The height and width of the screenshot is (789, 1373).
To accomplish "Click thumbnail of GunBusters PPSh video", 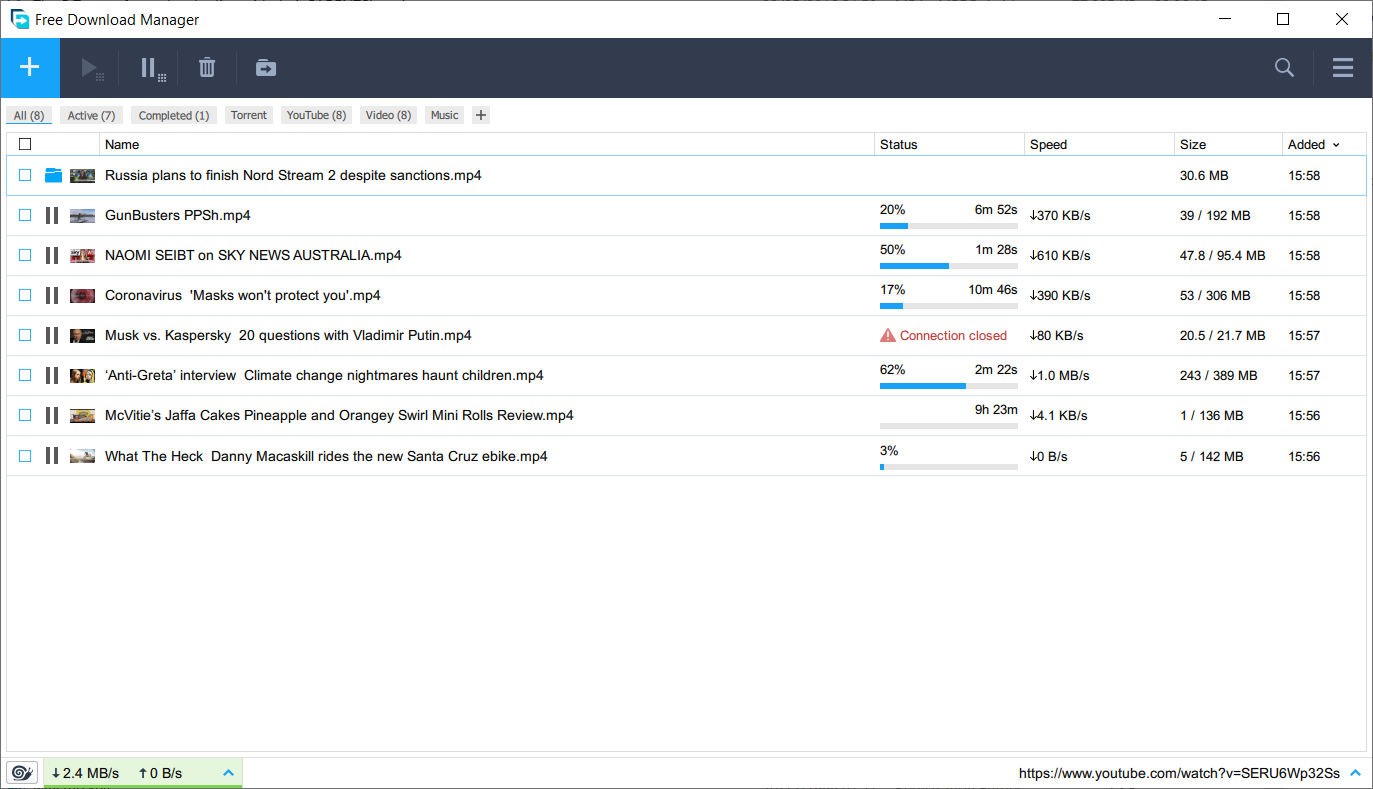I will coord(82,215).
